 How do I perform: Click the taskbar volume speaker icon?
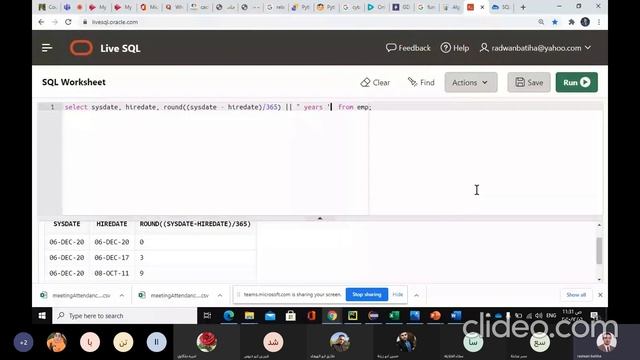click(539, 316)
